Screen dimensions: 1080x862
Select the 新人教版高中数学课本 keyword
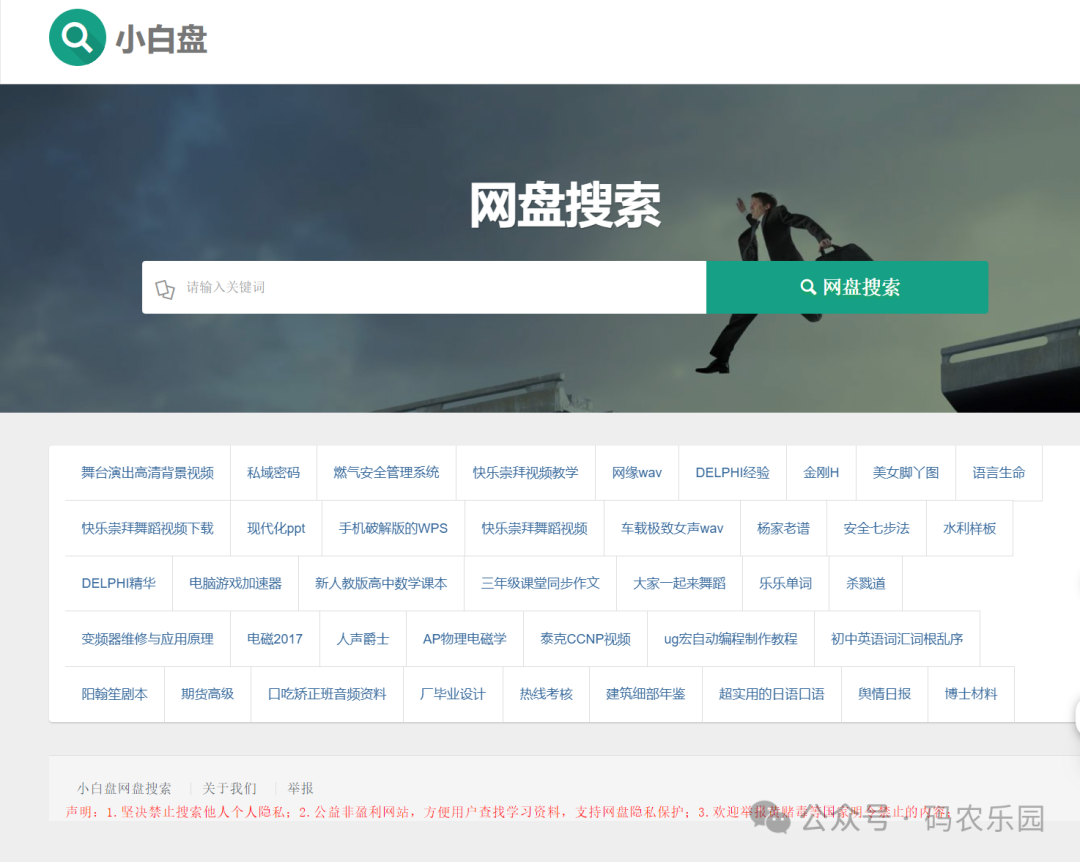click(381, 583)
